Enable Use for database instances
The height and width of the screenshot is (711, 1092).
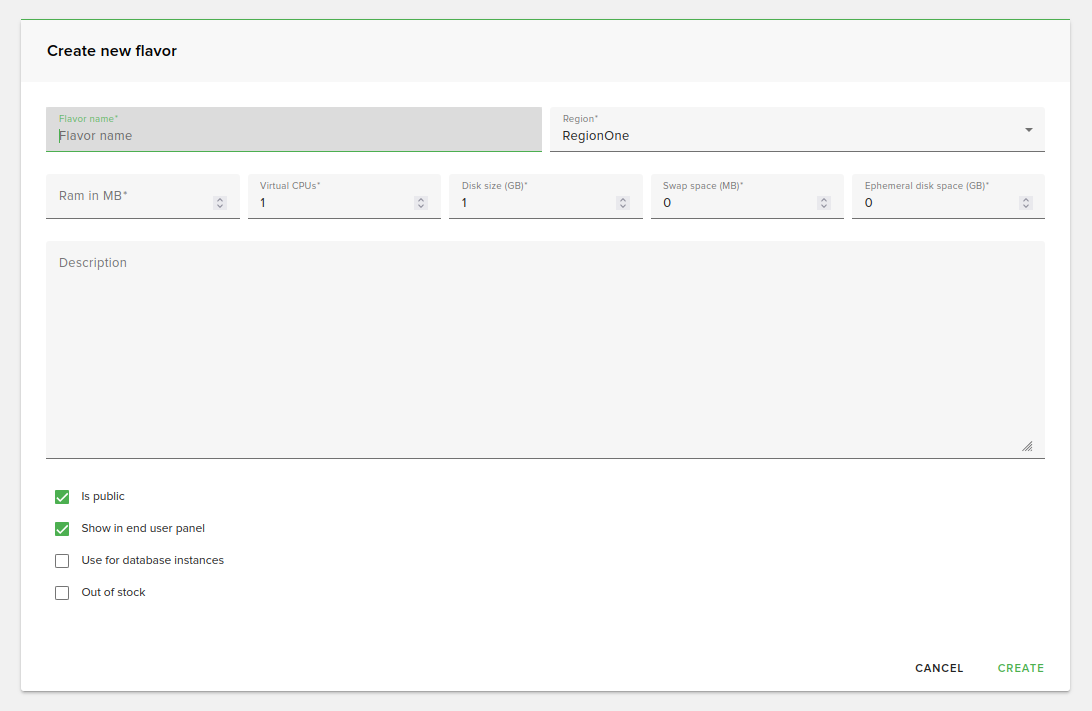pyautogui.click(x=61, y=560)
